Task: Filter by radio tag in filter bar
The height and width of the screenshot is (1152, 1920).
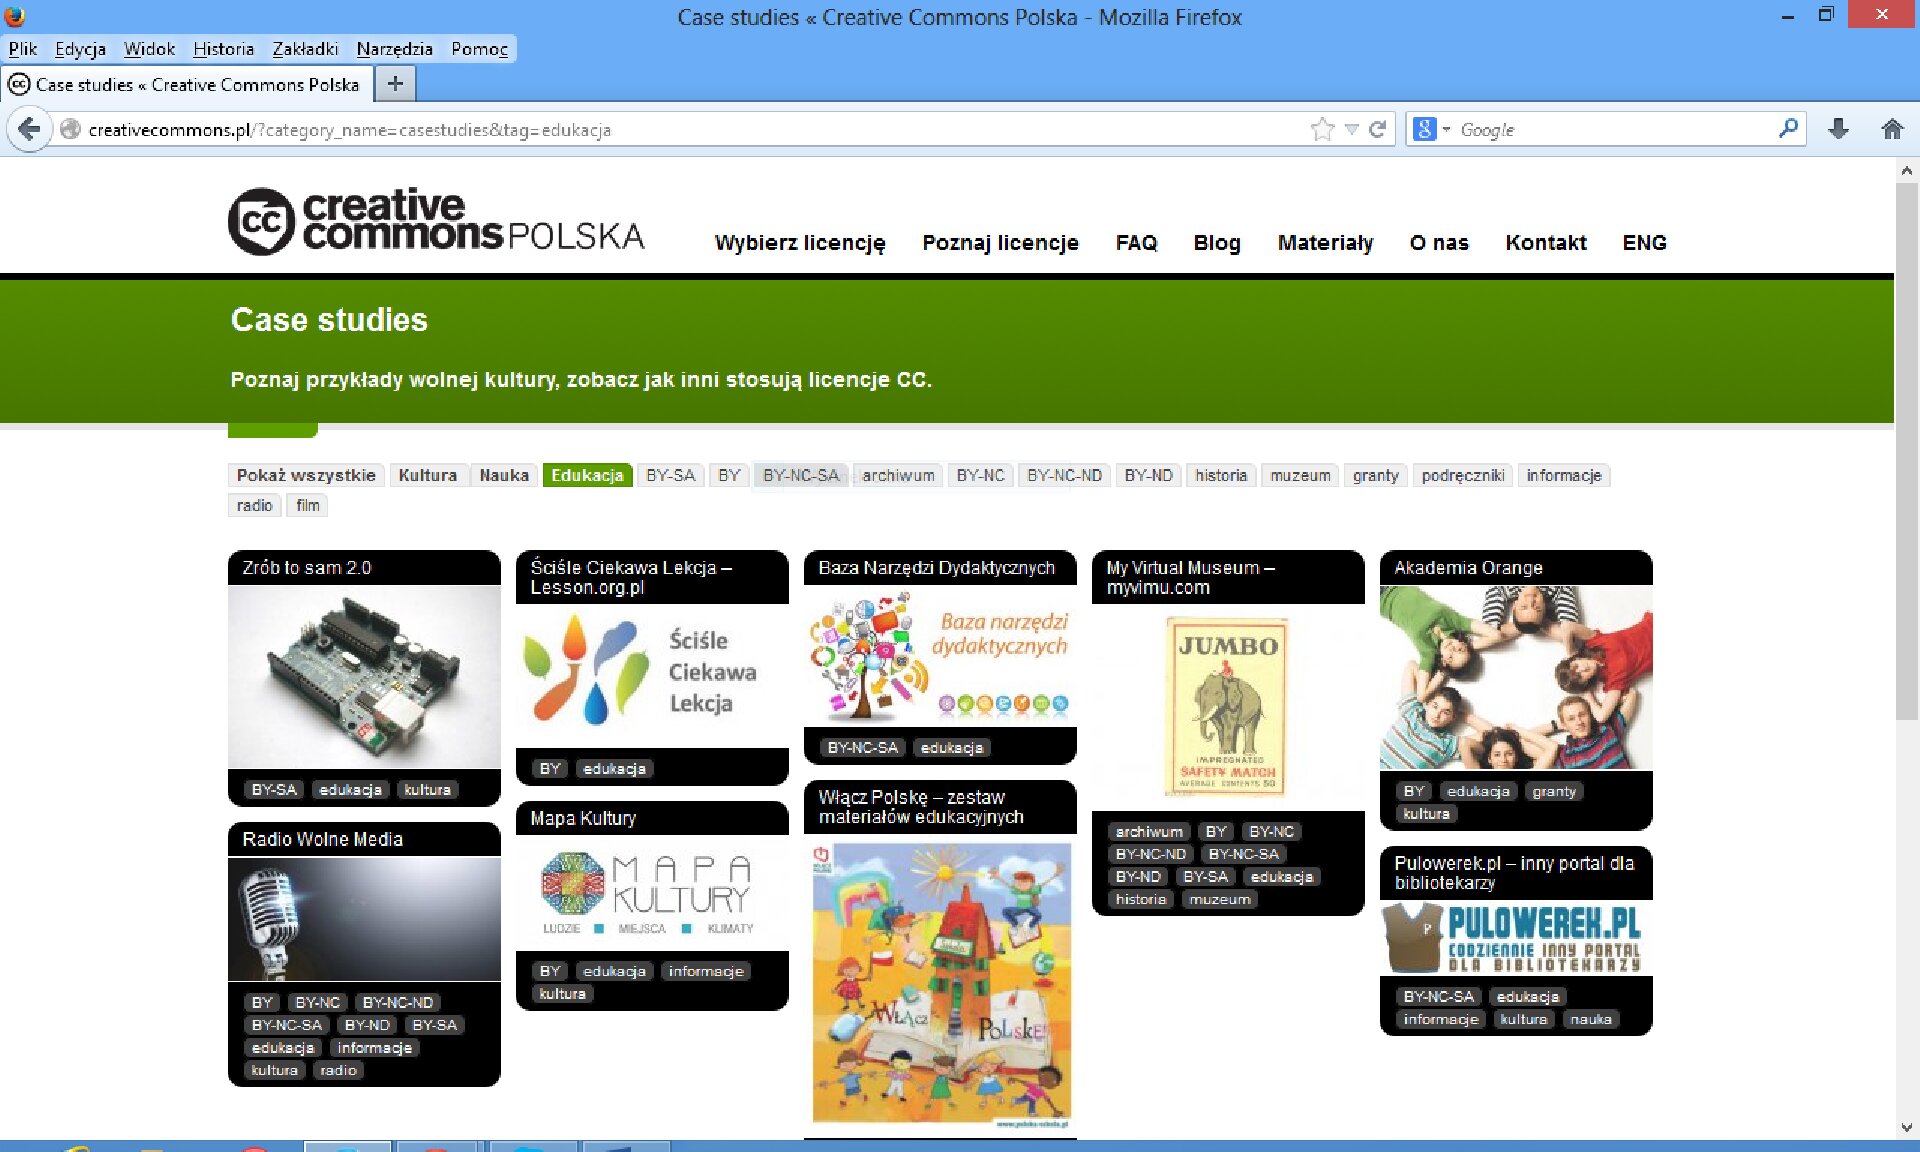Action: 254,506
